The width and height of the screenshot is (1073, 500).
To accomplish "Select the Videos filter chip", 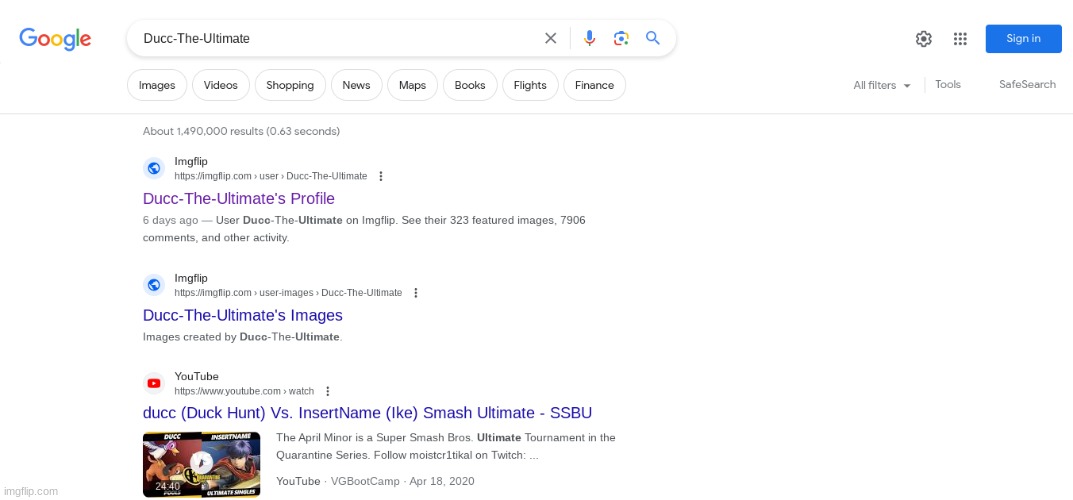I will click(220, 85).
